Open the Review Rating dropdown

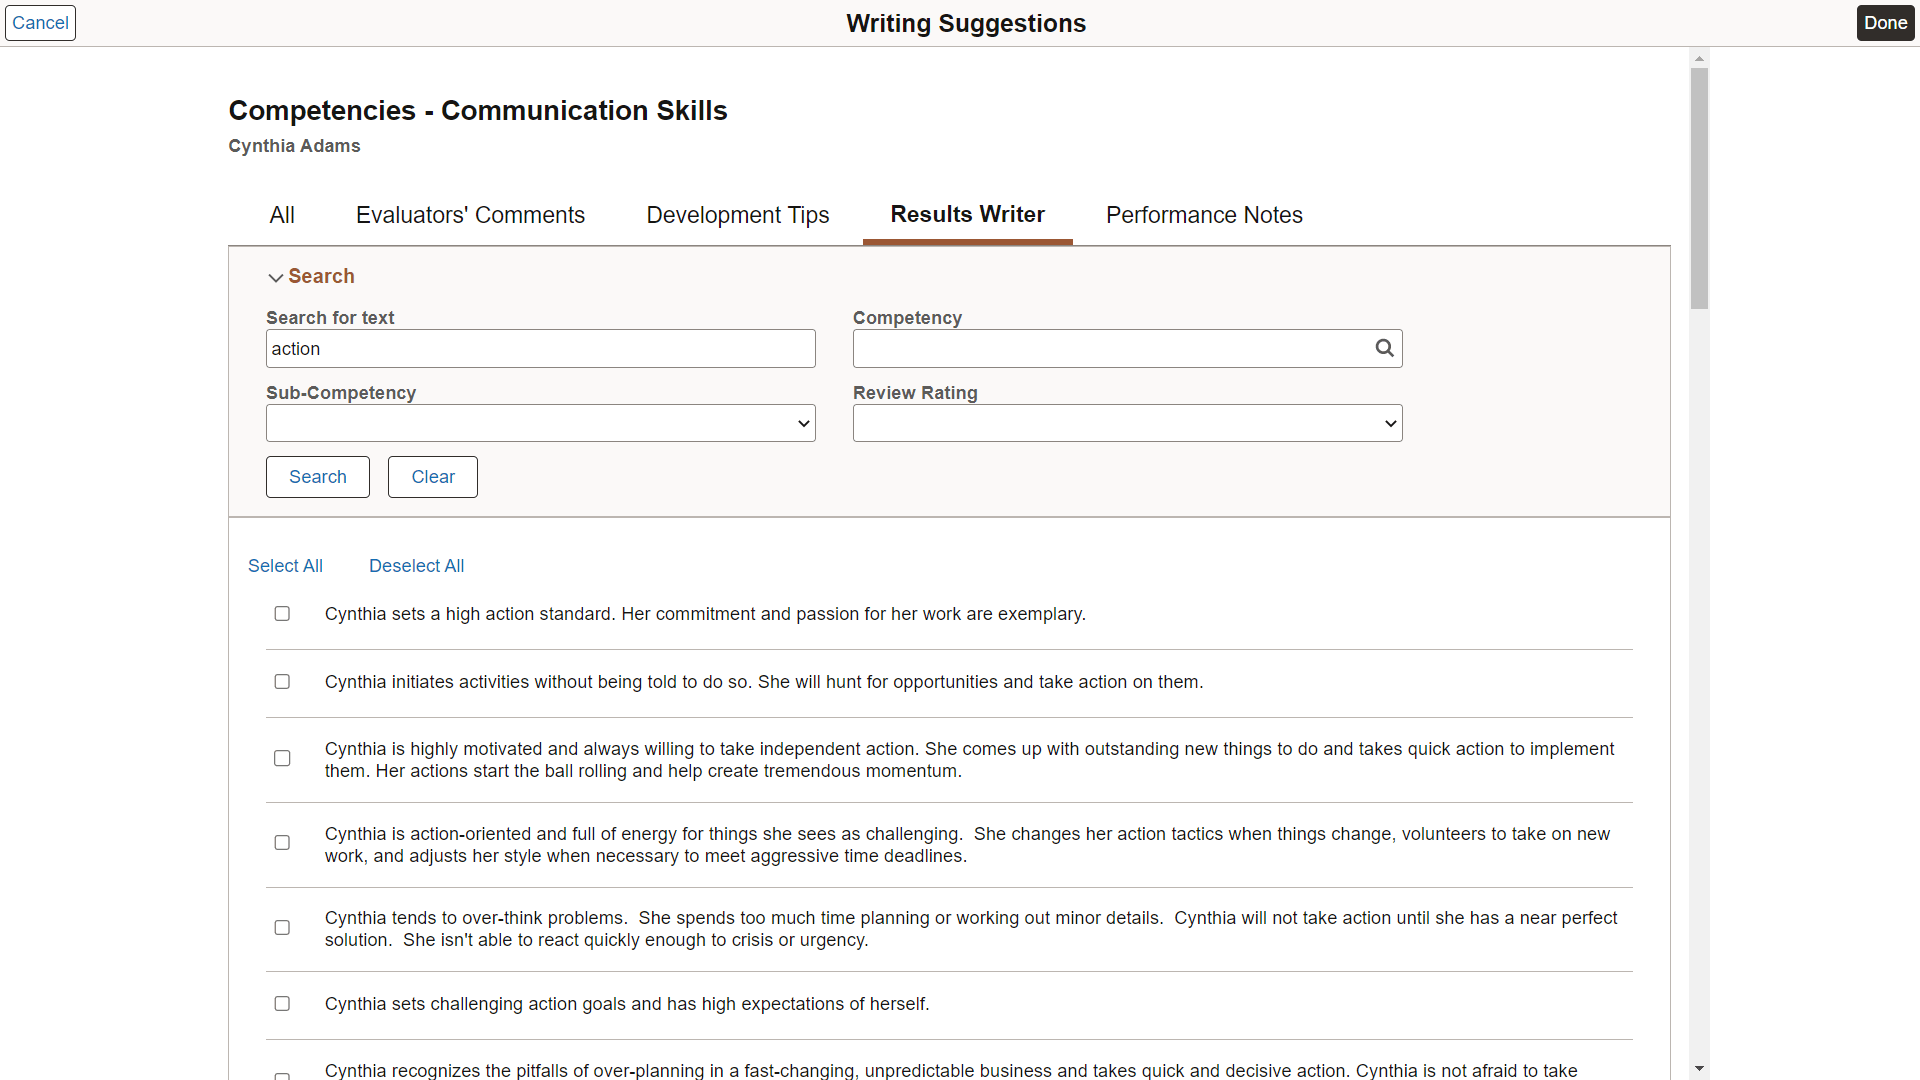coord(1127,423)
